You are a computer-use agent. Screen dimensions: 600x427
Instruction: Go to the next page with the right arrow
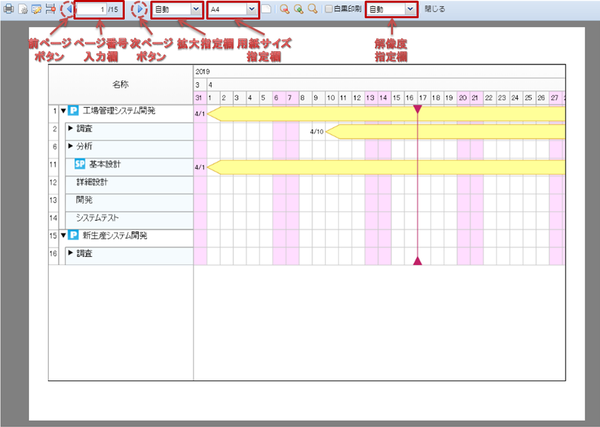pos(139,9)
